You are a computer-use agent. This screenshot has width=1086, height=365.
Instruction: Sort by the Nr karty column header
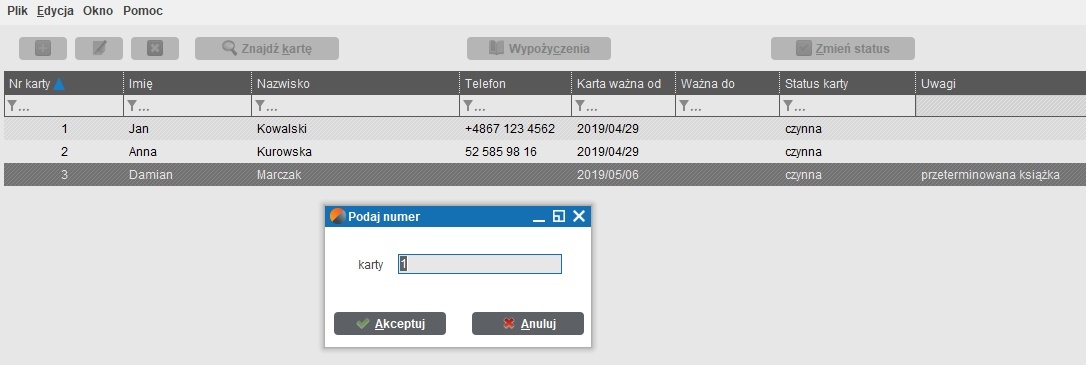pyautogui.click(x=64, y=84)
